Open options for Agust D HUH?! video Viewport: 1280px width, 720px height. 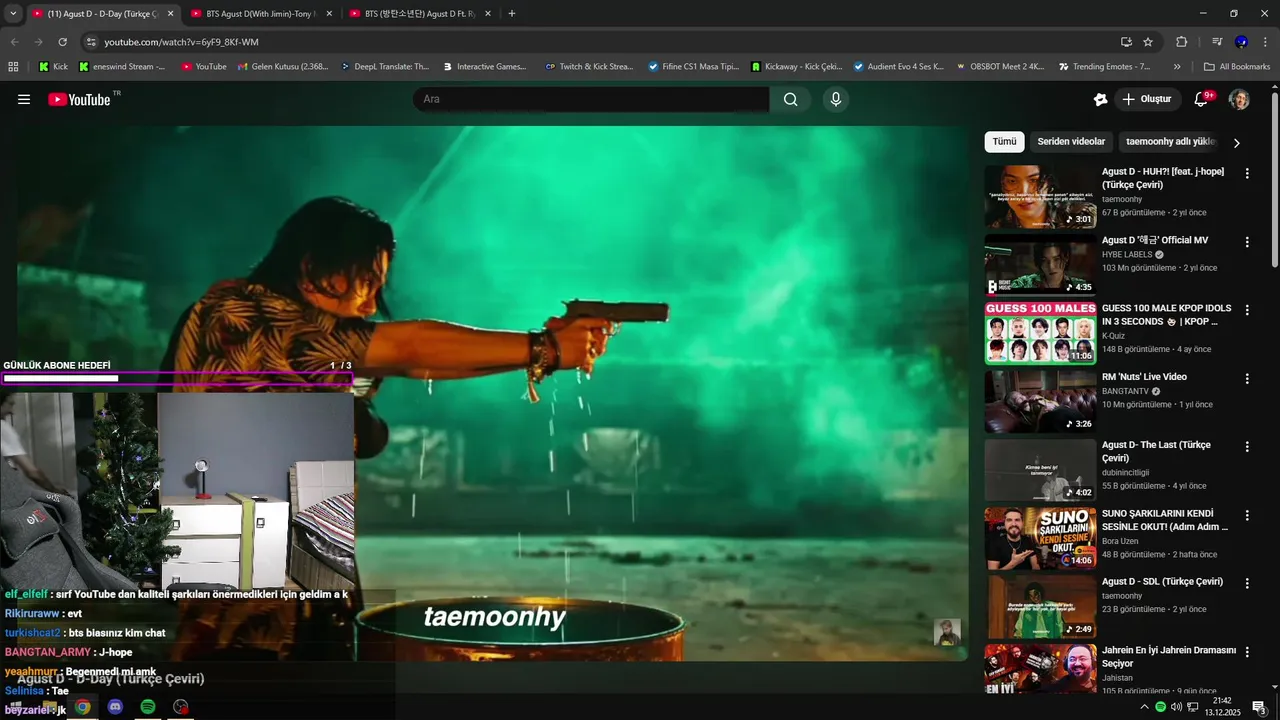(x=1247, y=173)
